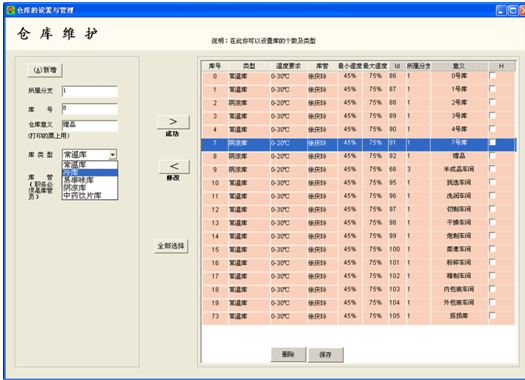Choose 阴凉库 from the dropdown list
525x380 pixels.
[90, 188]
